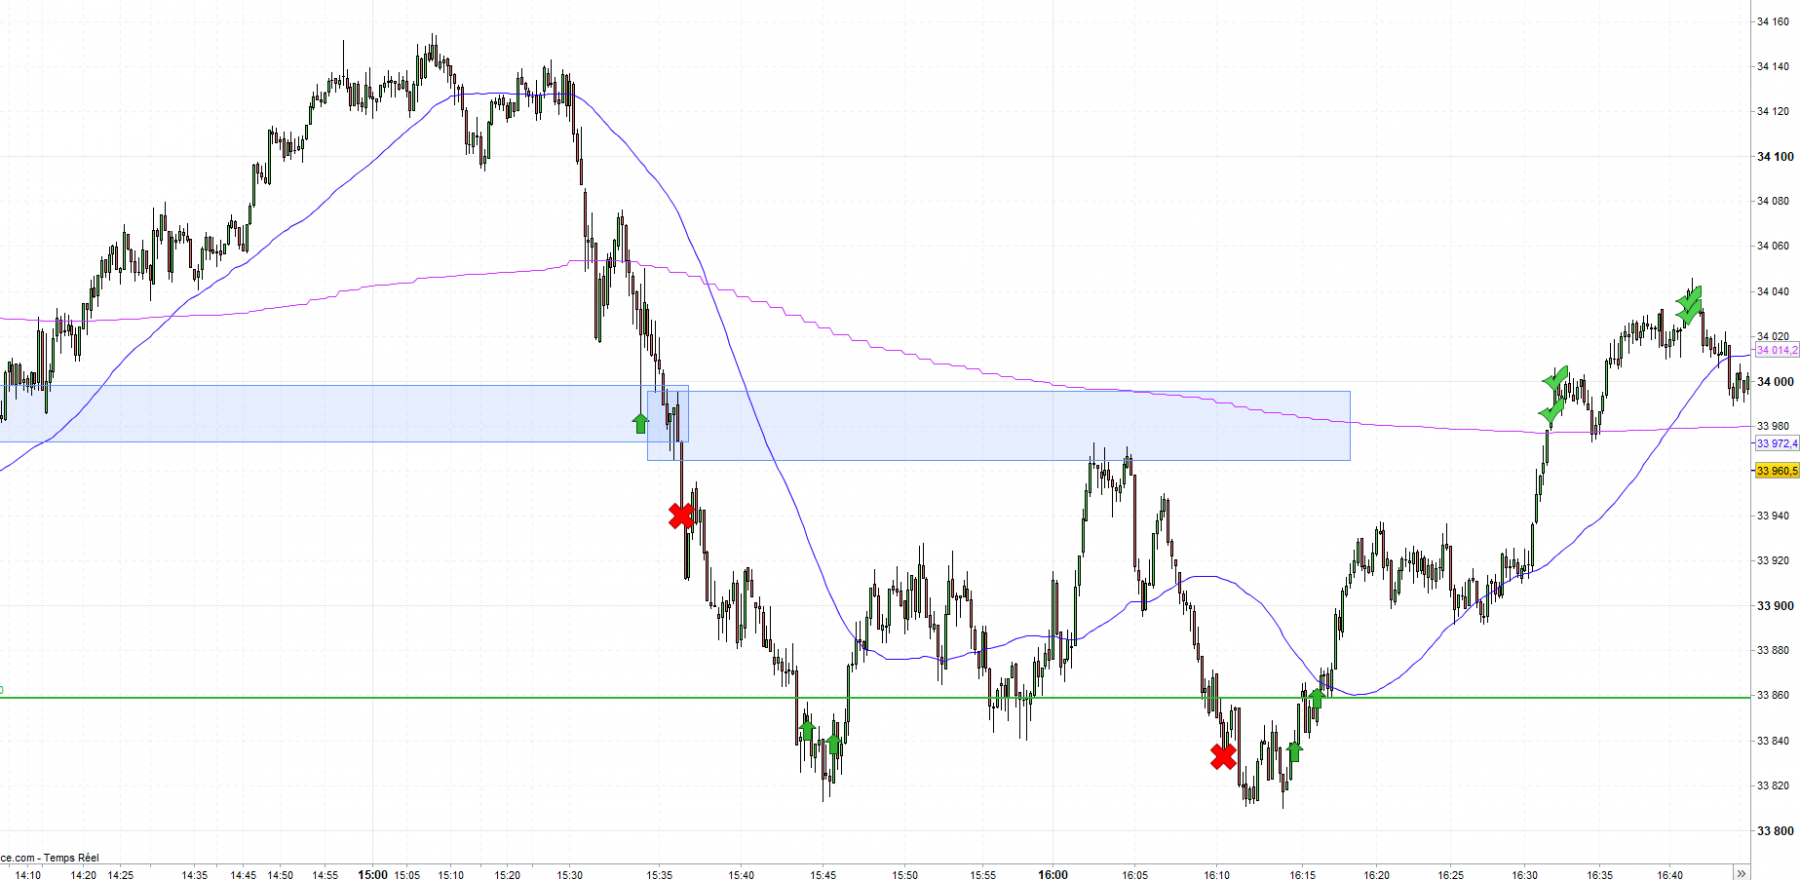Click the 'Temps Réel' text at bottom left

coord(72,858)
